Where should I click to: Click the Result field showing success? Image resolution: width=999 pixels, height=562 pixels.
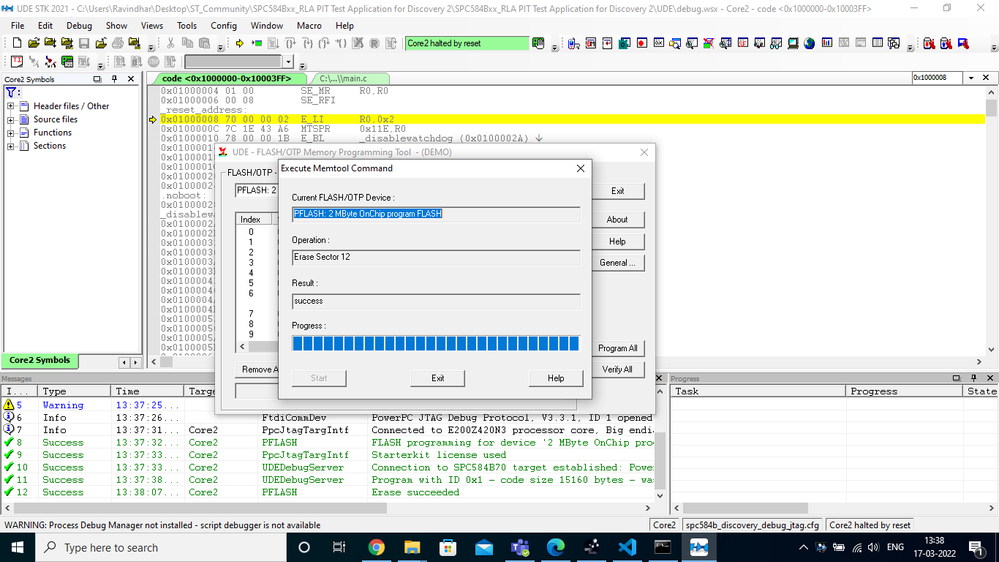(x=436, y=301)
